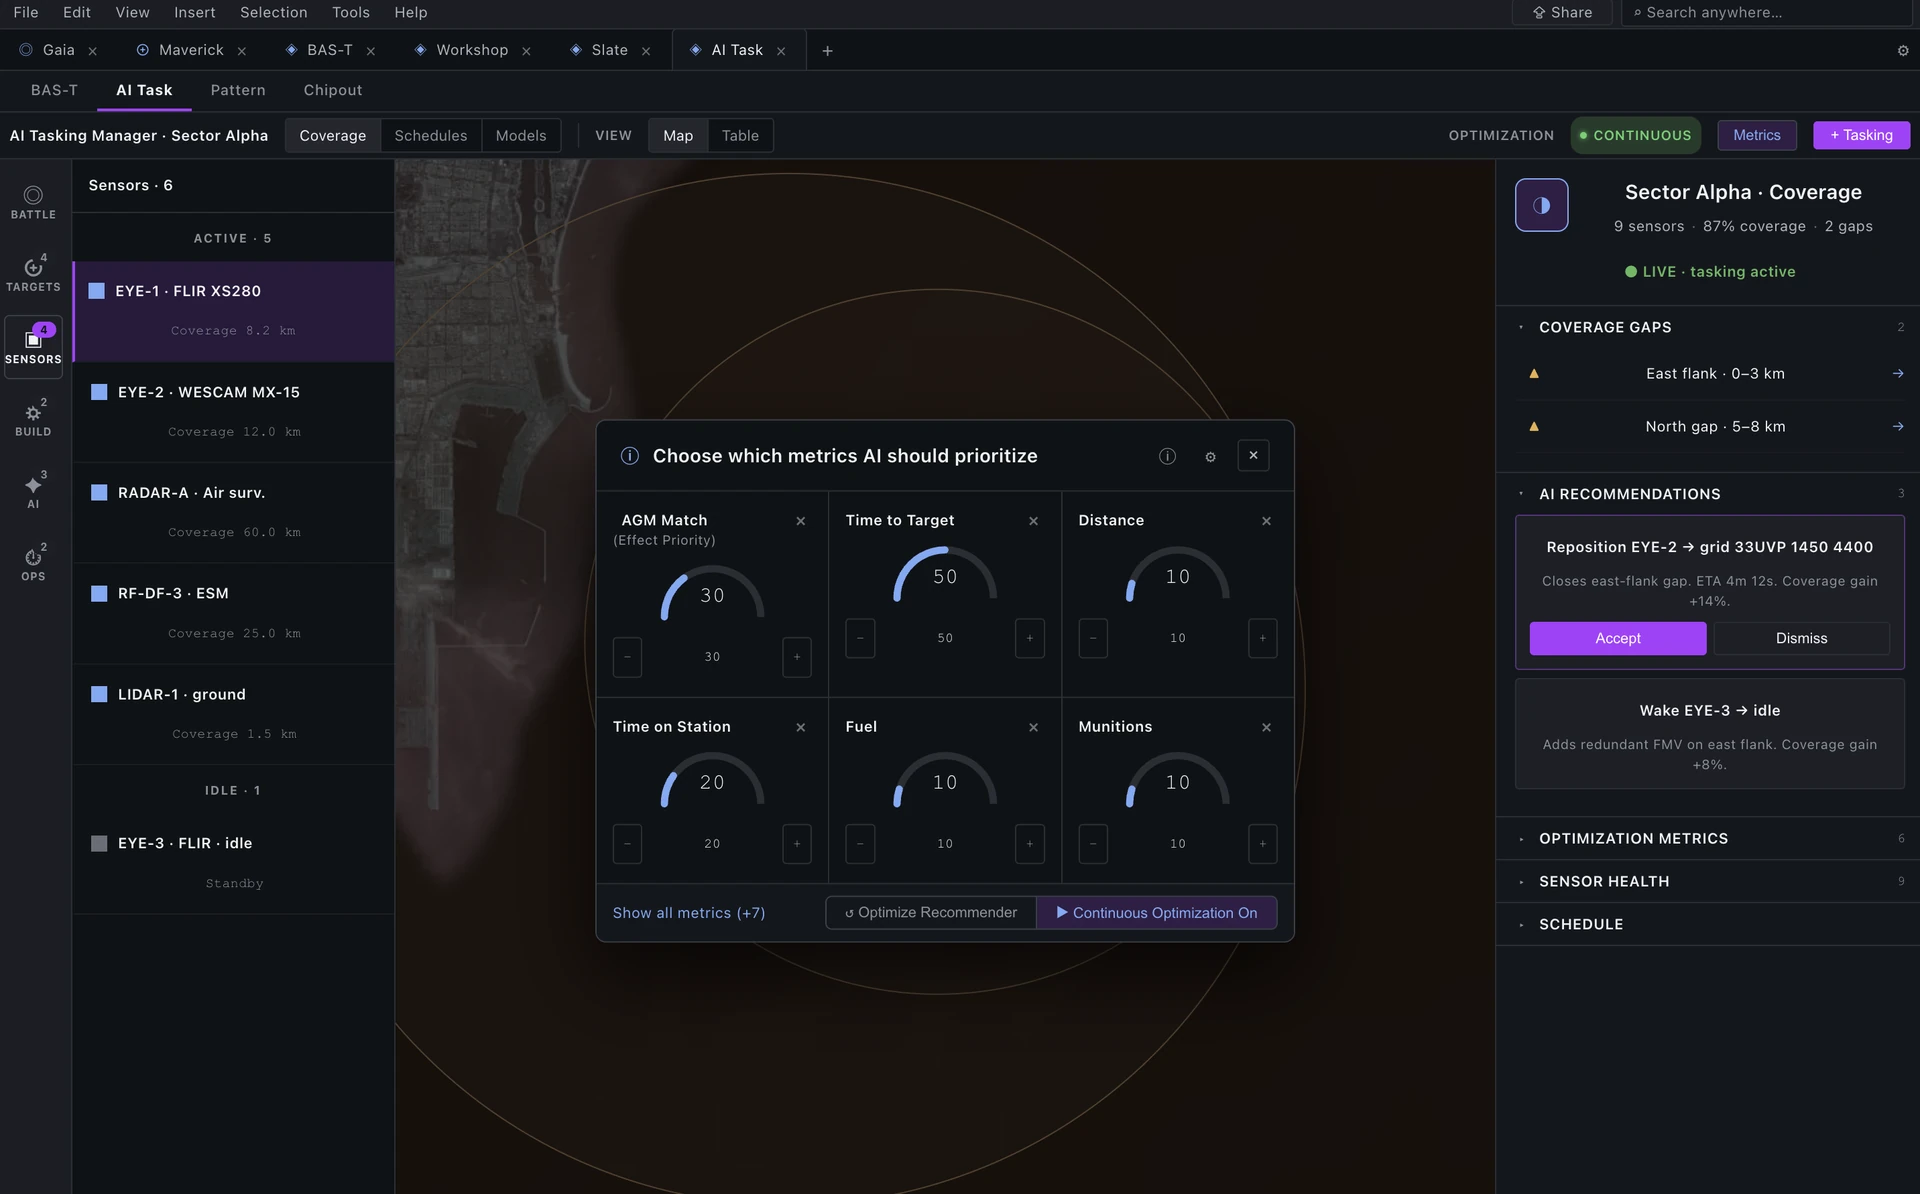Switch to the Pattern tab
This screenshot has width=1920, height=1194.
[x=238, y=90]
